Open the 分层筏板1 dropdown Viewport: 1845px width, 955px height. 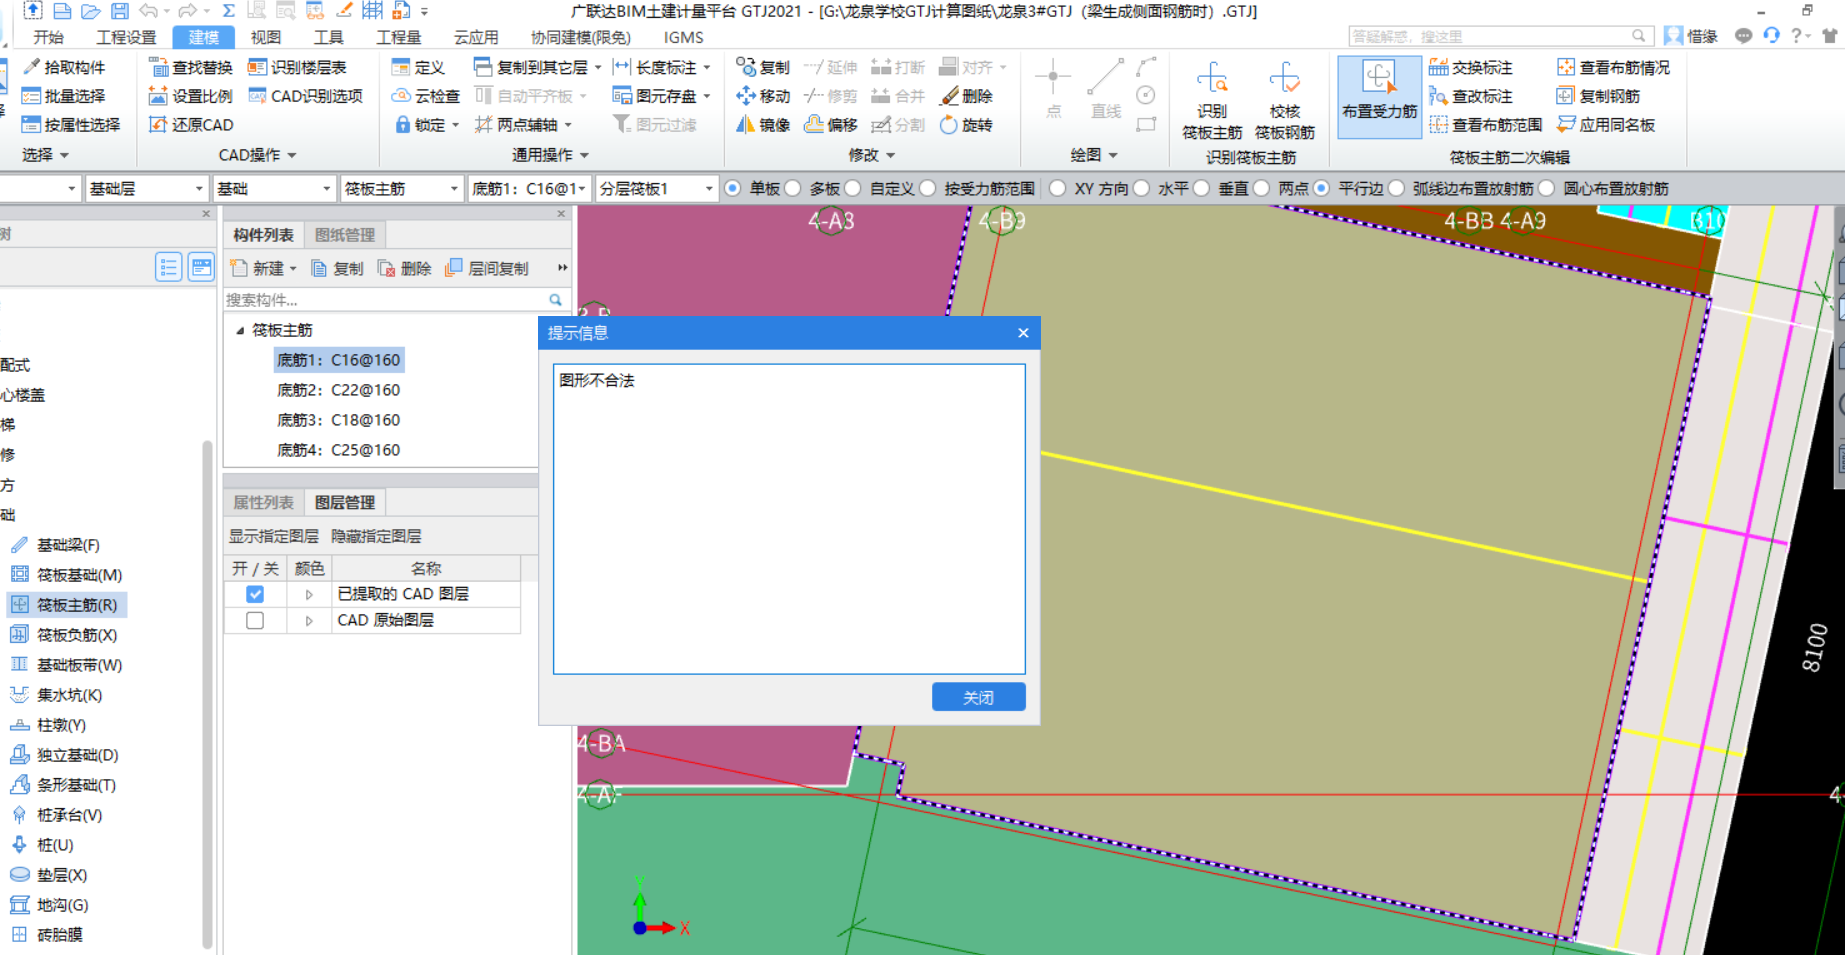[x=655, y=189]
